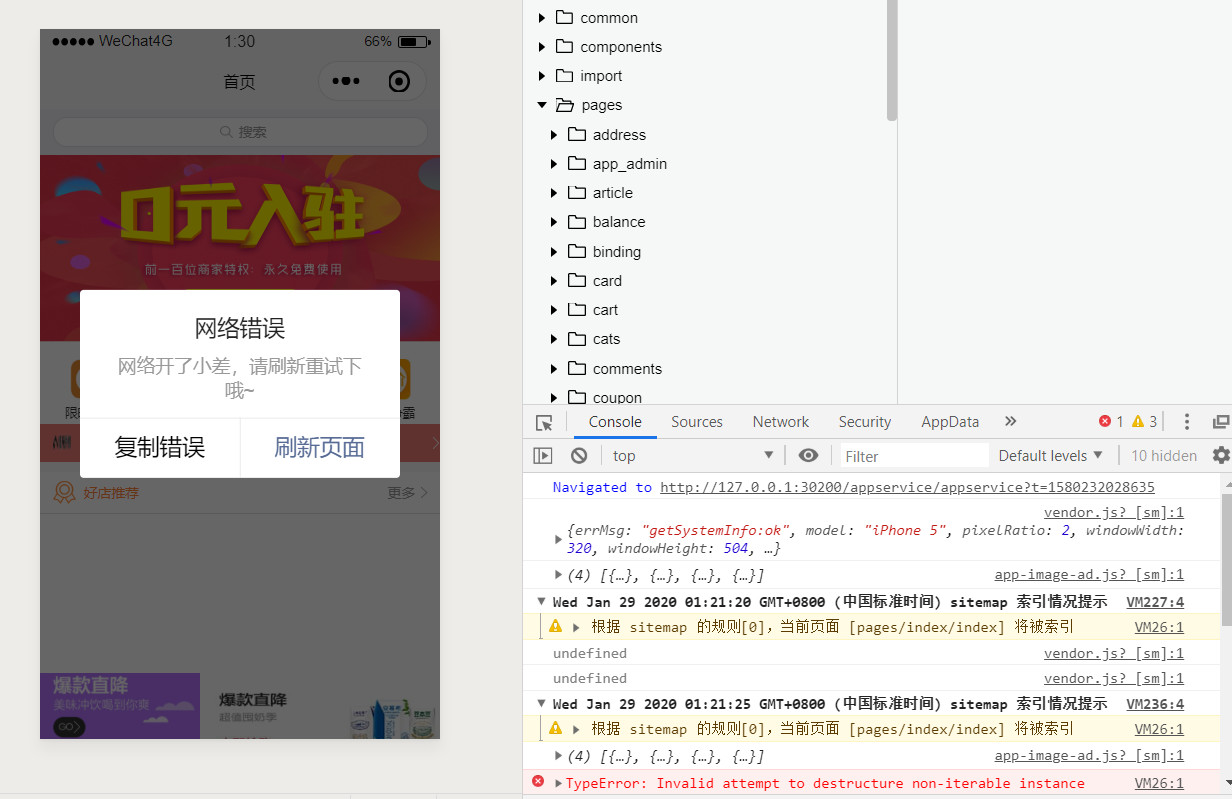The height and width of the screenshot is (799, 1232).
Task: Click the binding folder icon
Action: click(x=577, y=251)
